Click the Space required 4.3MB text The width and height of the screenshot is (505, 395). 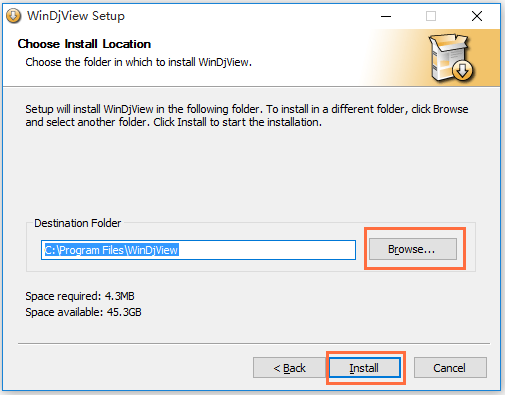point(80,296)
